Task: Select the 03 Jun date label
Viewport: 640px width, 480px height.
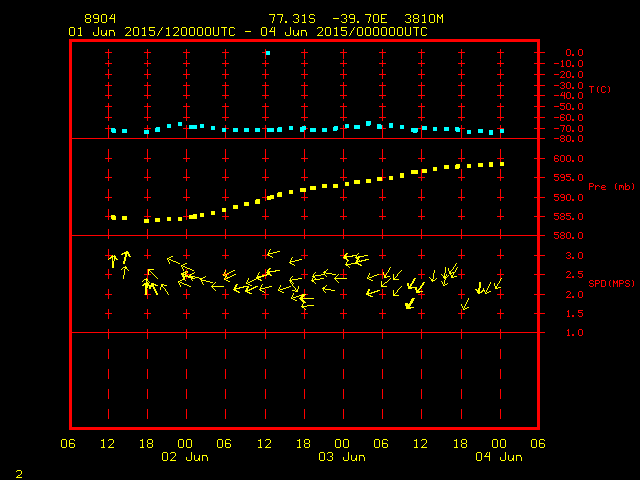Action: click(x=341, y=457)
